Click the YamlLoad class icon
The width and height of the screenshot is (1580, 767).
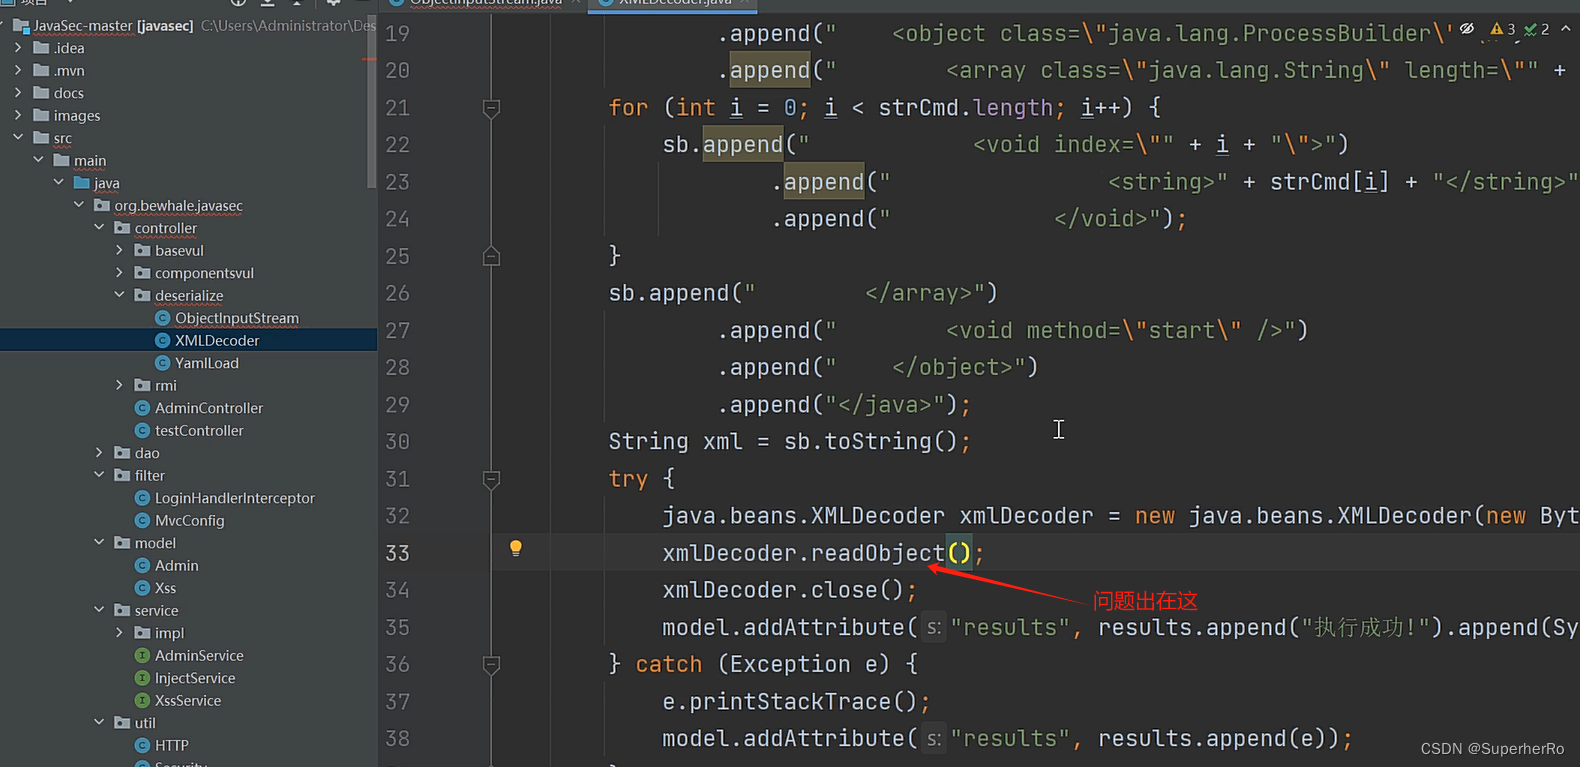[162, 363]
